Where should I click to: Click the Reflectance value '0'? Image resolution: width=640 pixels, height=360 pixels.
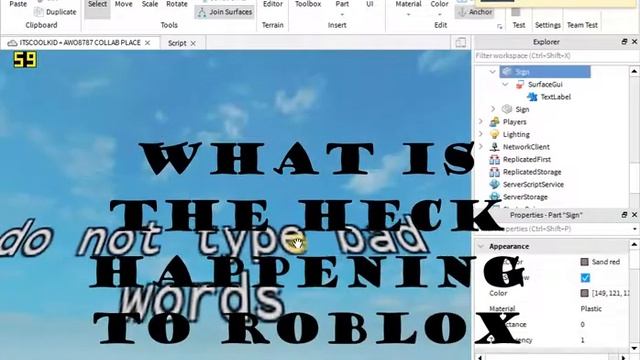click(582, 324)
